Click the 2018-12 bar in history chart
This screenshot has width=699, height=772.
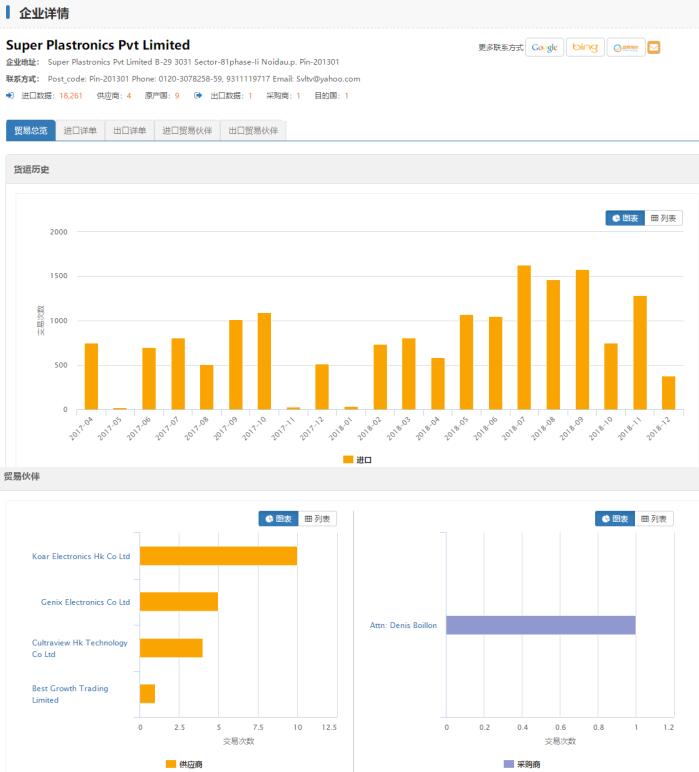coord(668,393)
